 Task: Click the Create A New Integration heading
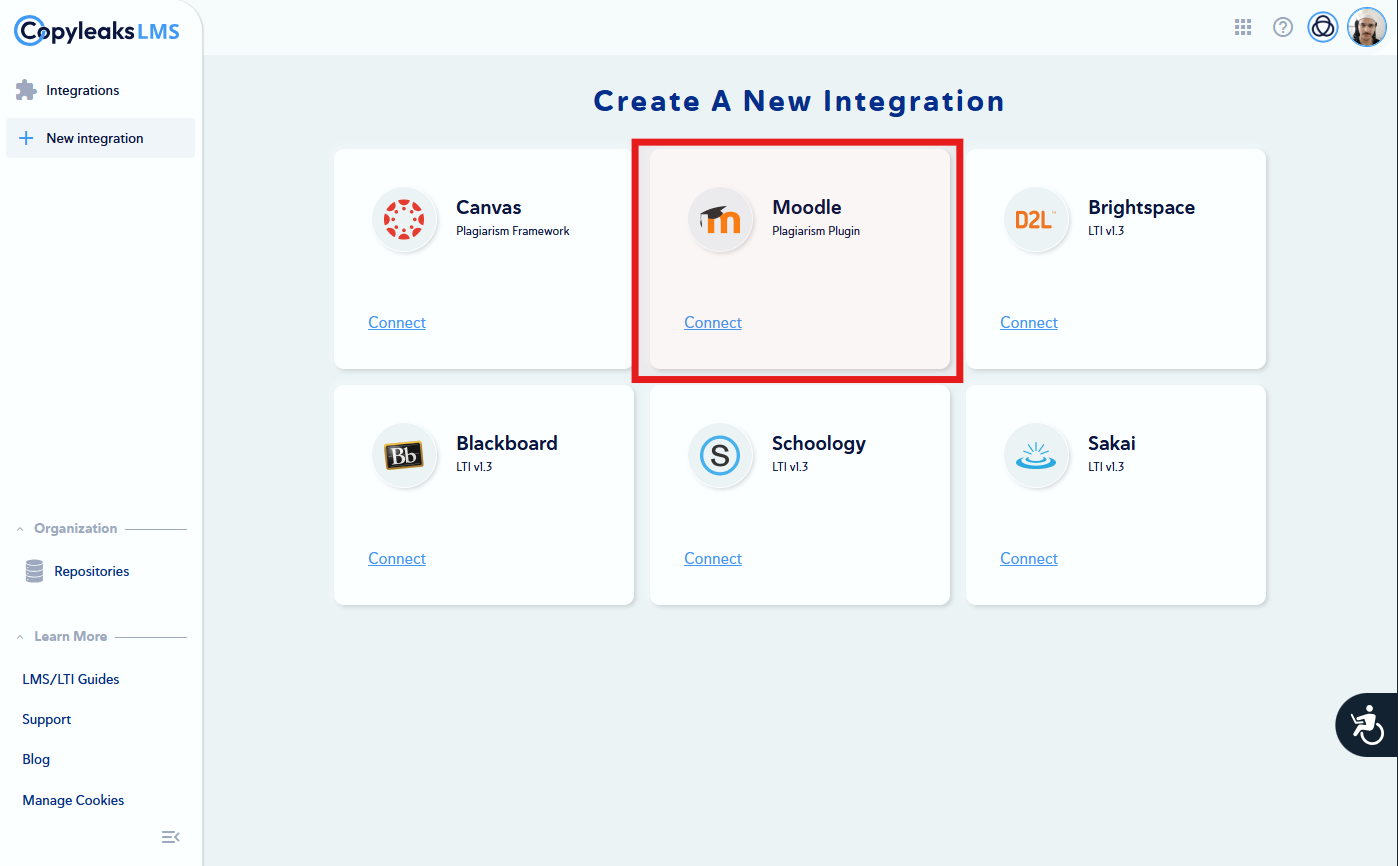point(799,101)
